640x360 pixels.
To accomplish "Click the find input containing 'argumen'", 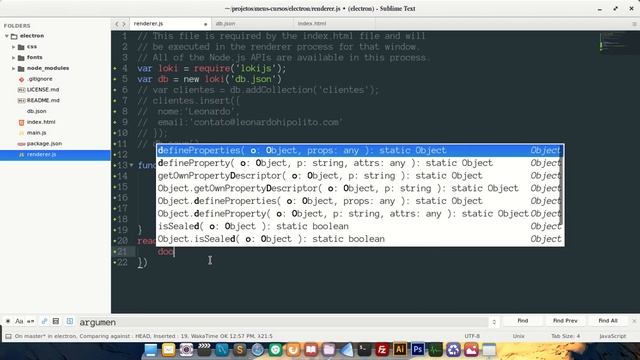I will click(284, 322).
